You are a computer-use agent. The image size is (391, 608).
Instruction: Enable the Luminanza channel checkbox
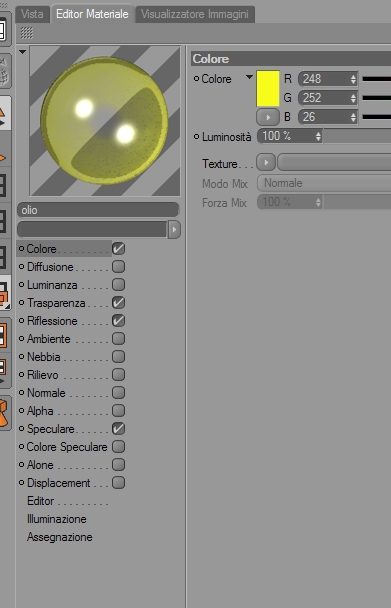click(118, 285)
